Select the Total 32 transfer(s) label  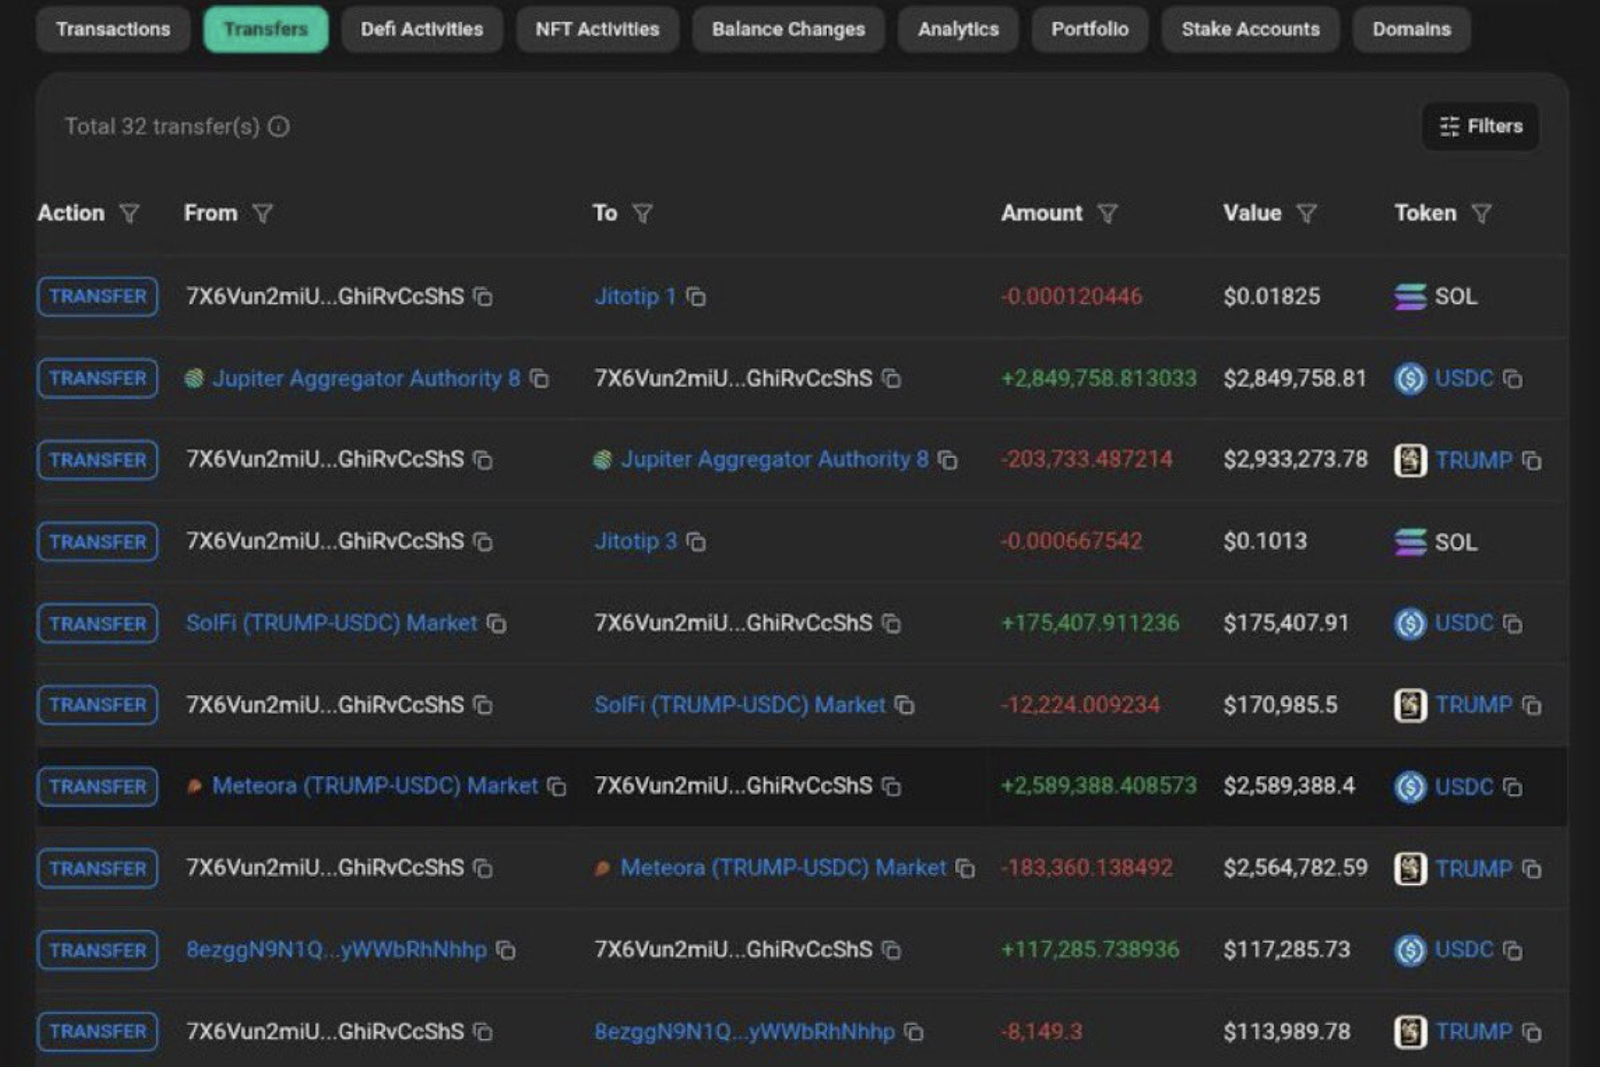pos(162,126)
